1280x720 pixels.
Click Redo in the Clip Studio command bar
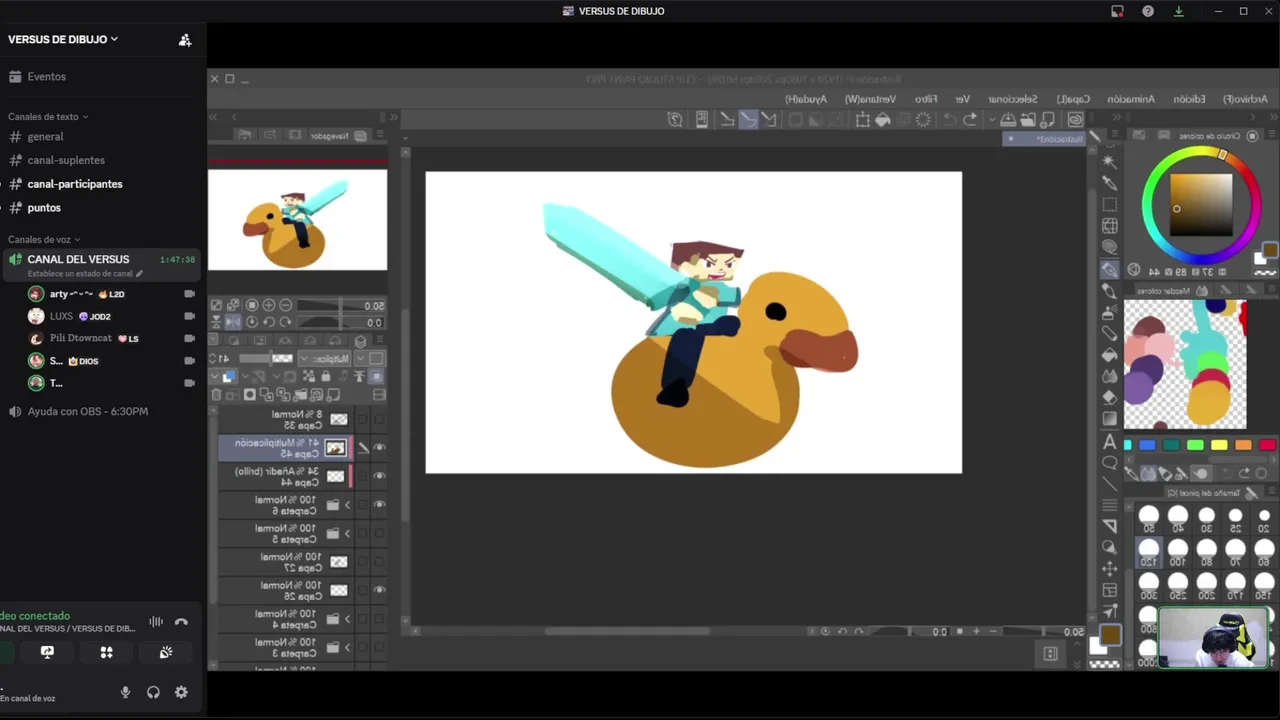coord(949,120)
